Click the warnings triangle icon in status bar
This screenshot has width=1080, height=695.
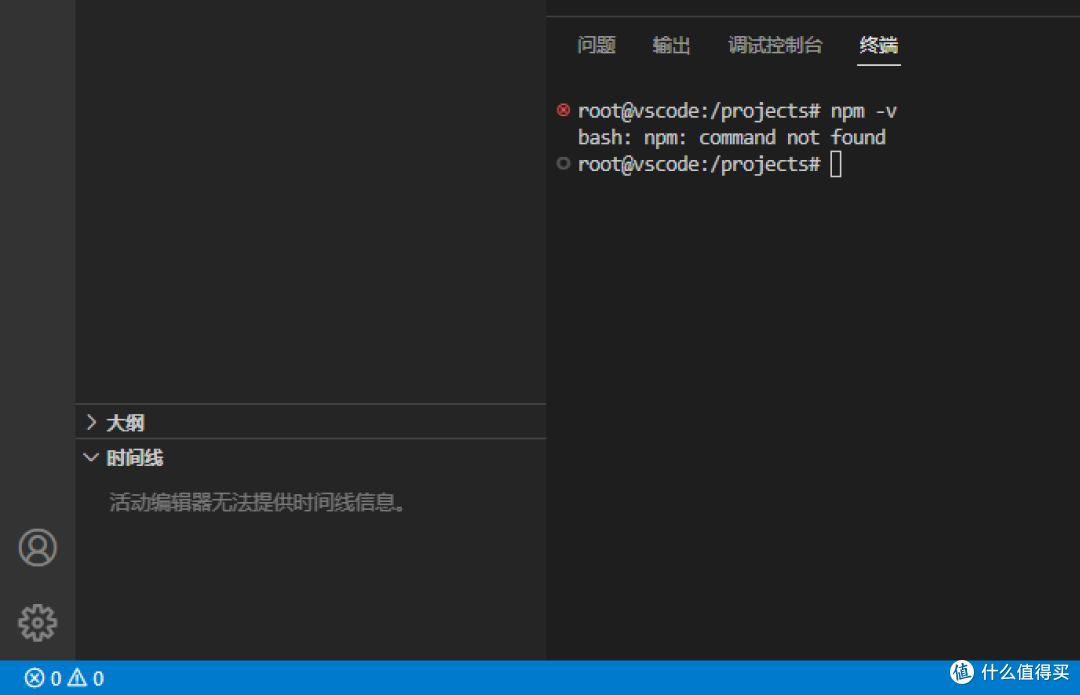tap(77, 678)
